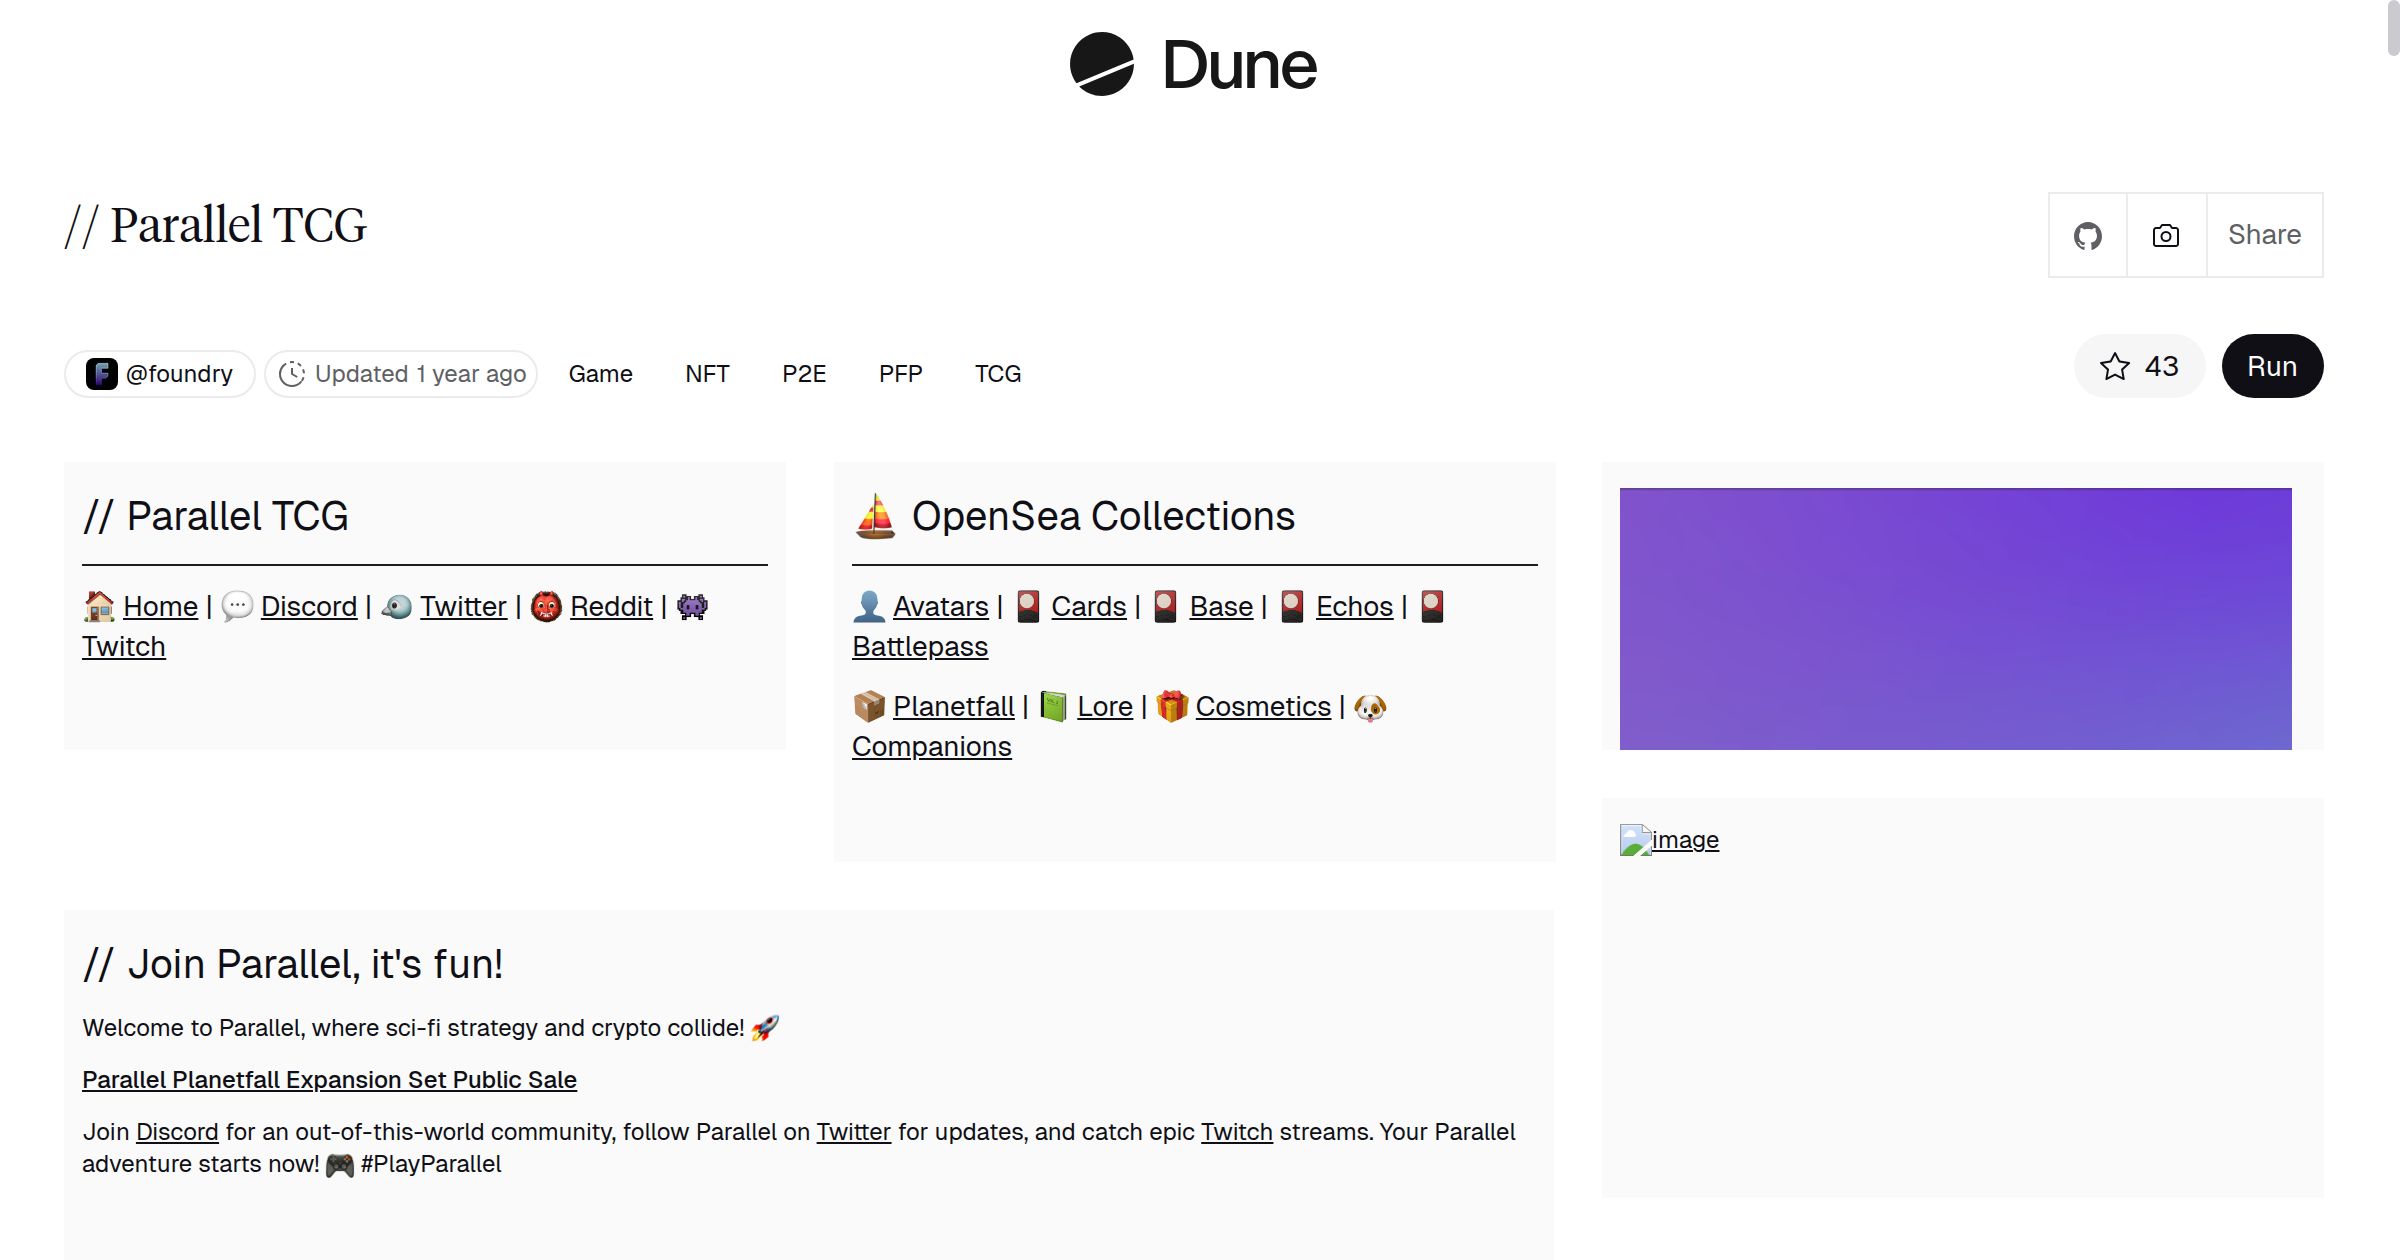Select the Game tag

[600, 374]
